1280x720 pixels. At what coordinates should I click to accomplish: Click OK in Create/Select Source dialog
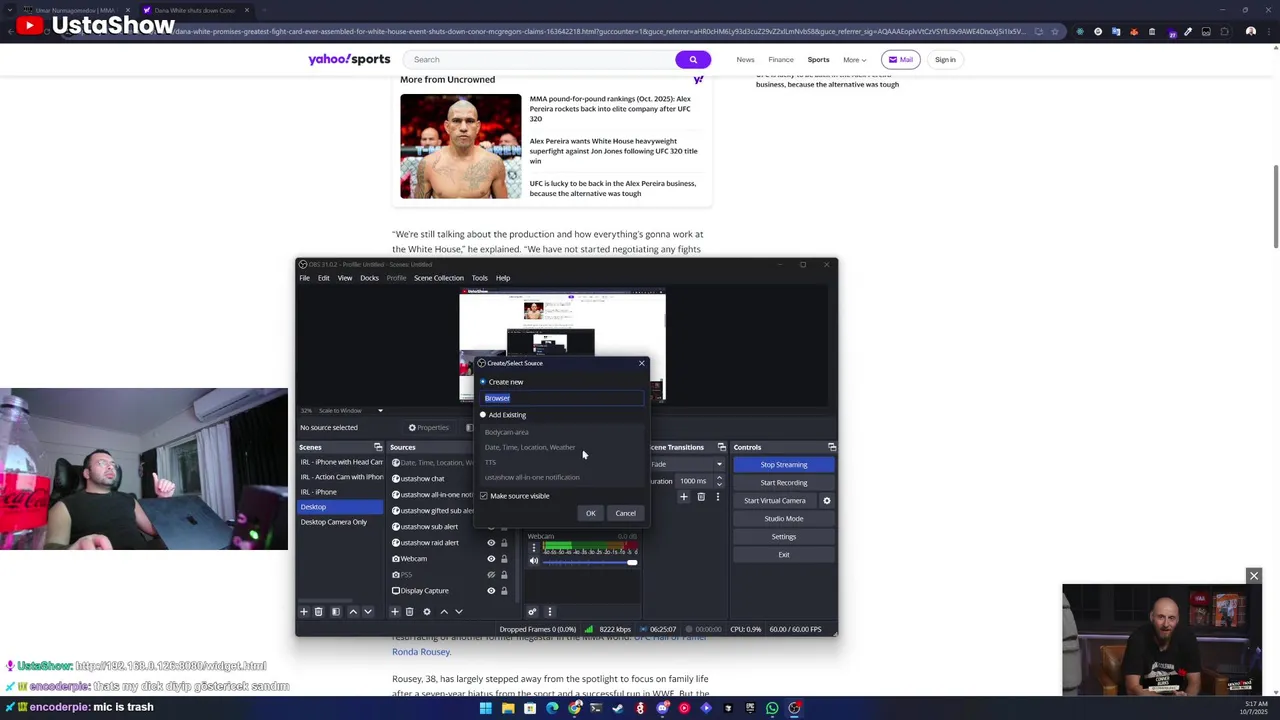click(591, 513)
